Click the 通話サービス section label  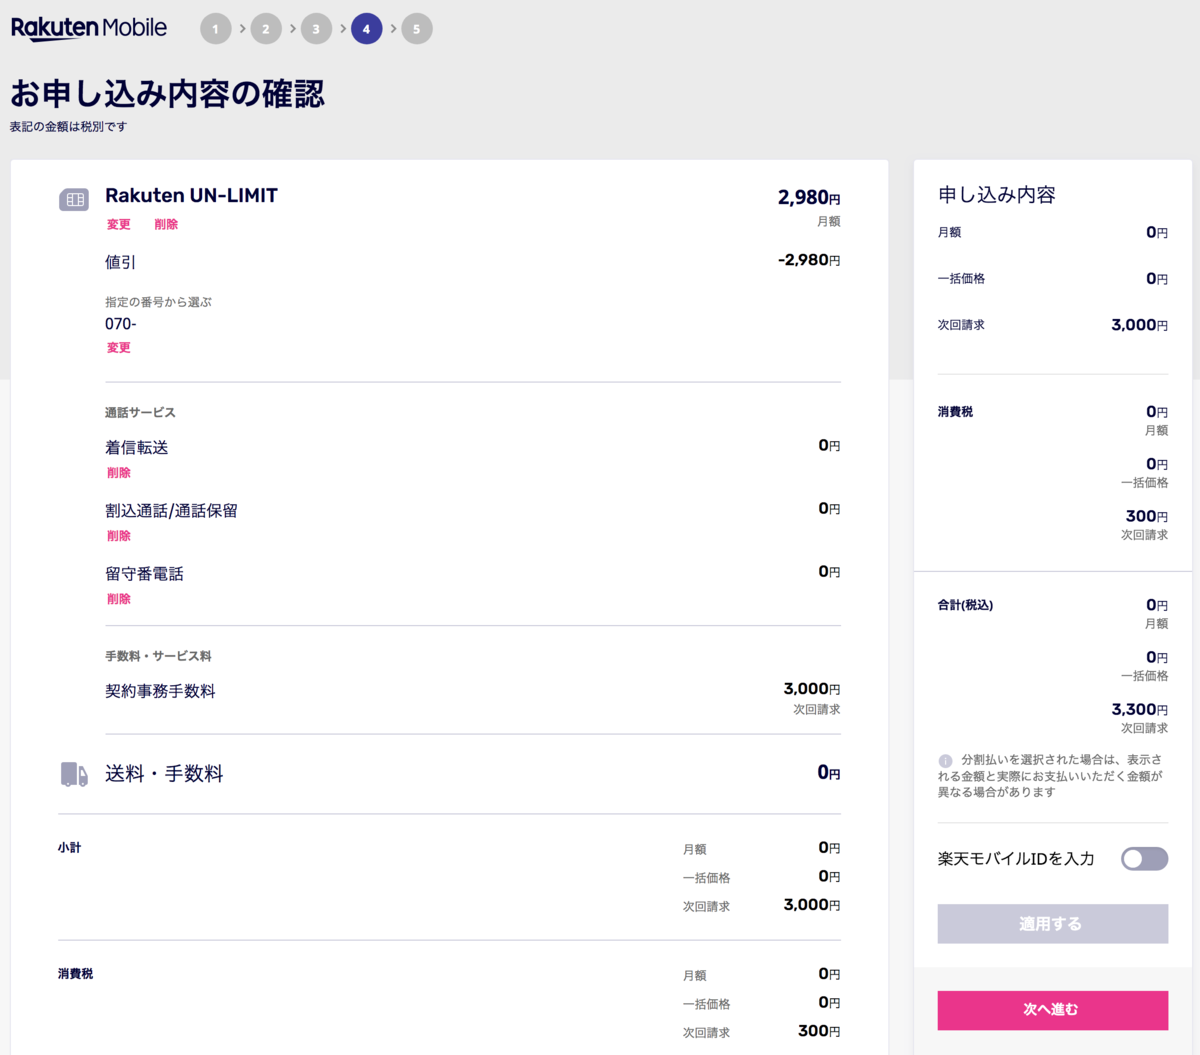click(x=140, y=413)
